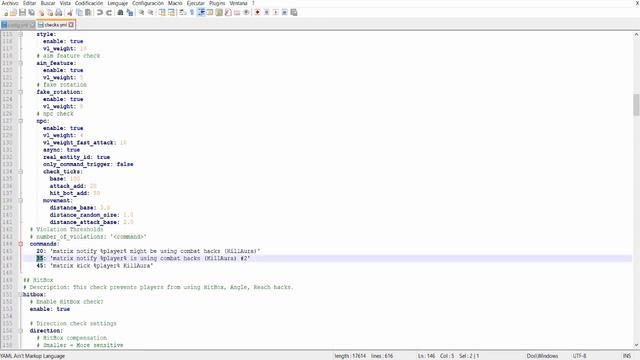Viewport: 640px width, 360px height.
Task: Collapse the aim_feature block fold marker
Action: 20,63
